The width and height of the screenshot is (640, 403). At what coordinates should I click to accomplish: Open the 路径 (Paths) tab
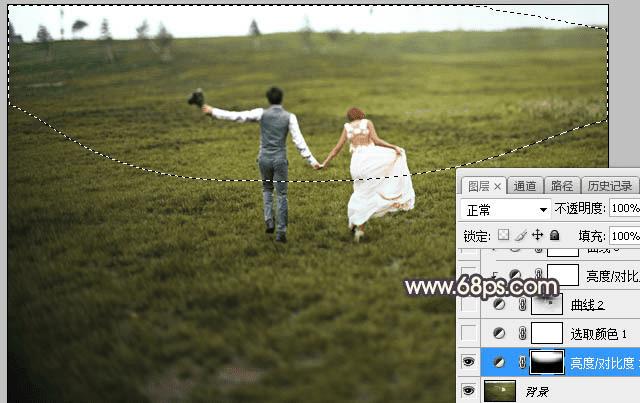point(562,186)
